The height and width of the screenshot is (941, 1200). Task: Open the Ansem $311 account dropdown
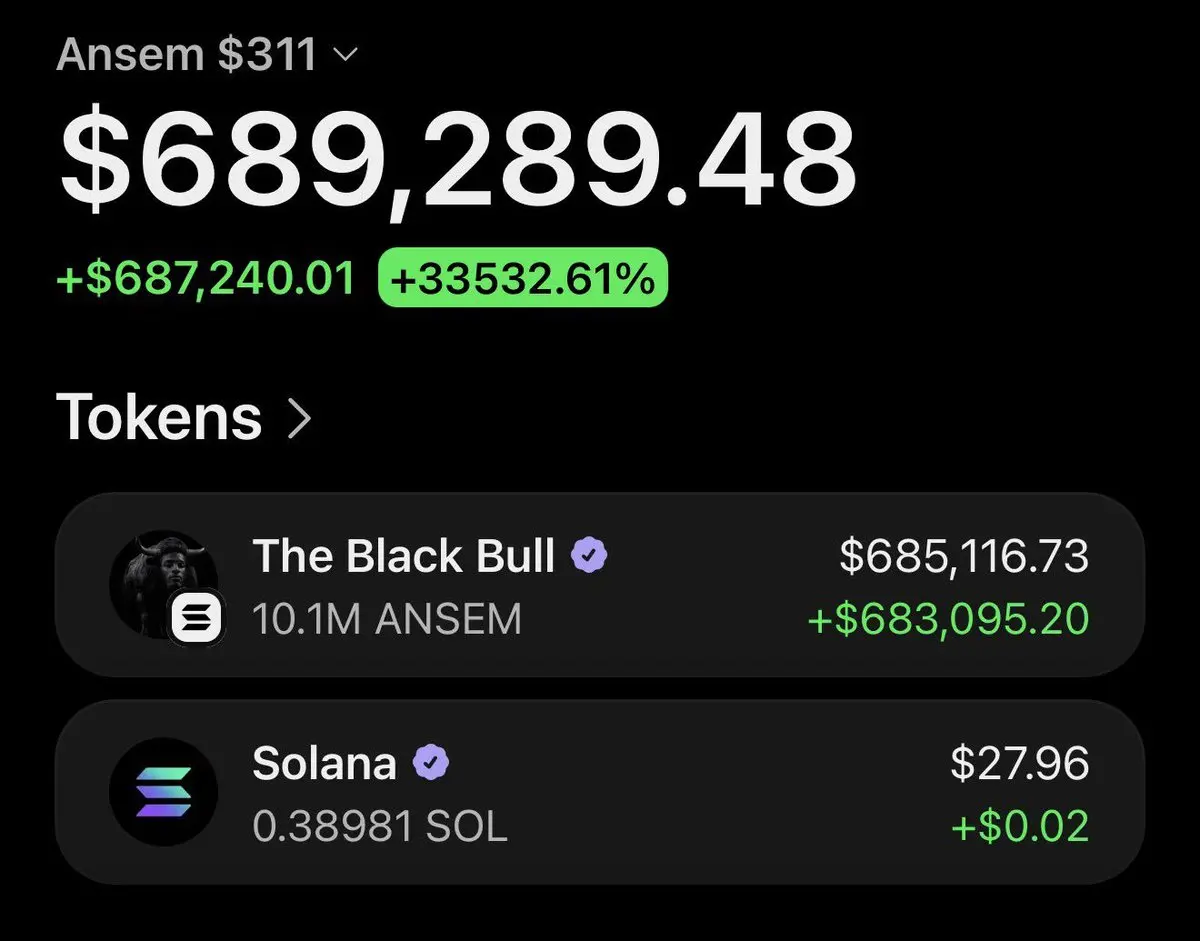(206, 54)
